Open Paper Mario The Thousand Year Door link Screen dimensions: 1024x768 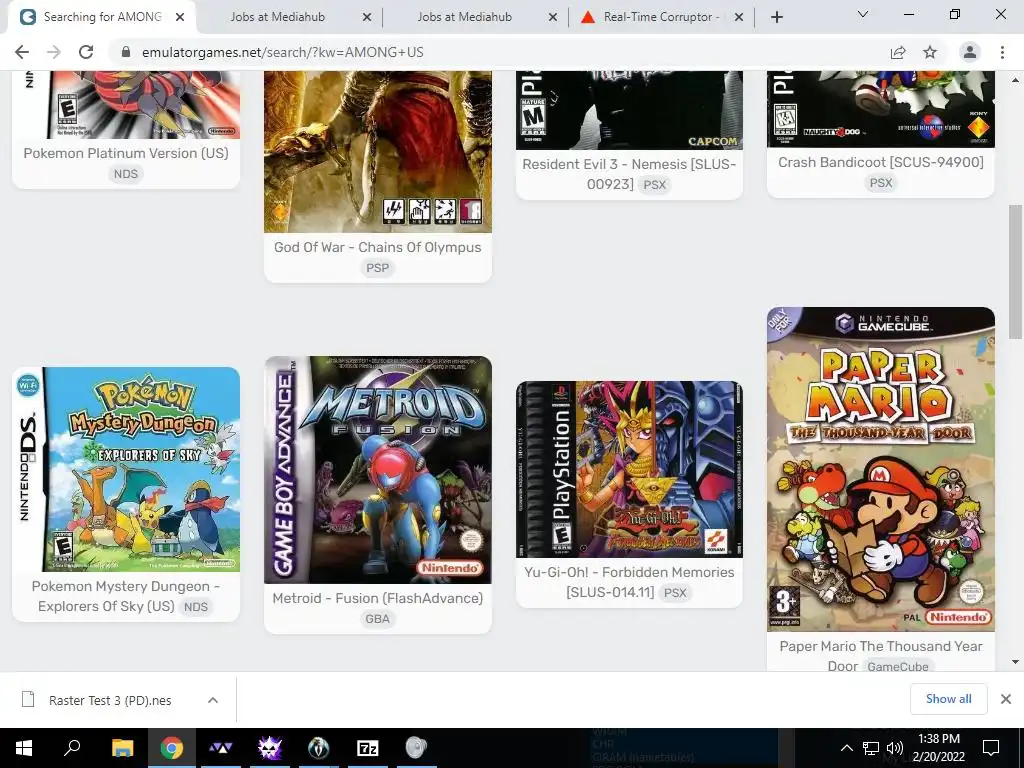pyautogui.click(x=880, y=656)
